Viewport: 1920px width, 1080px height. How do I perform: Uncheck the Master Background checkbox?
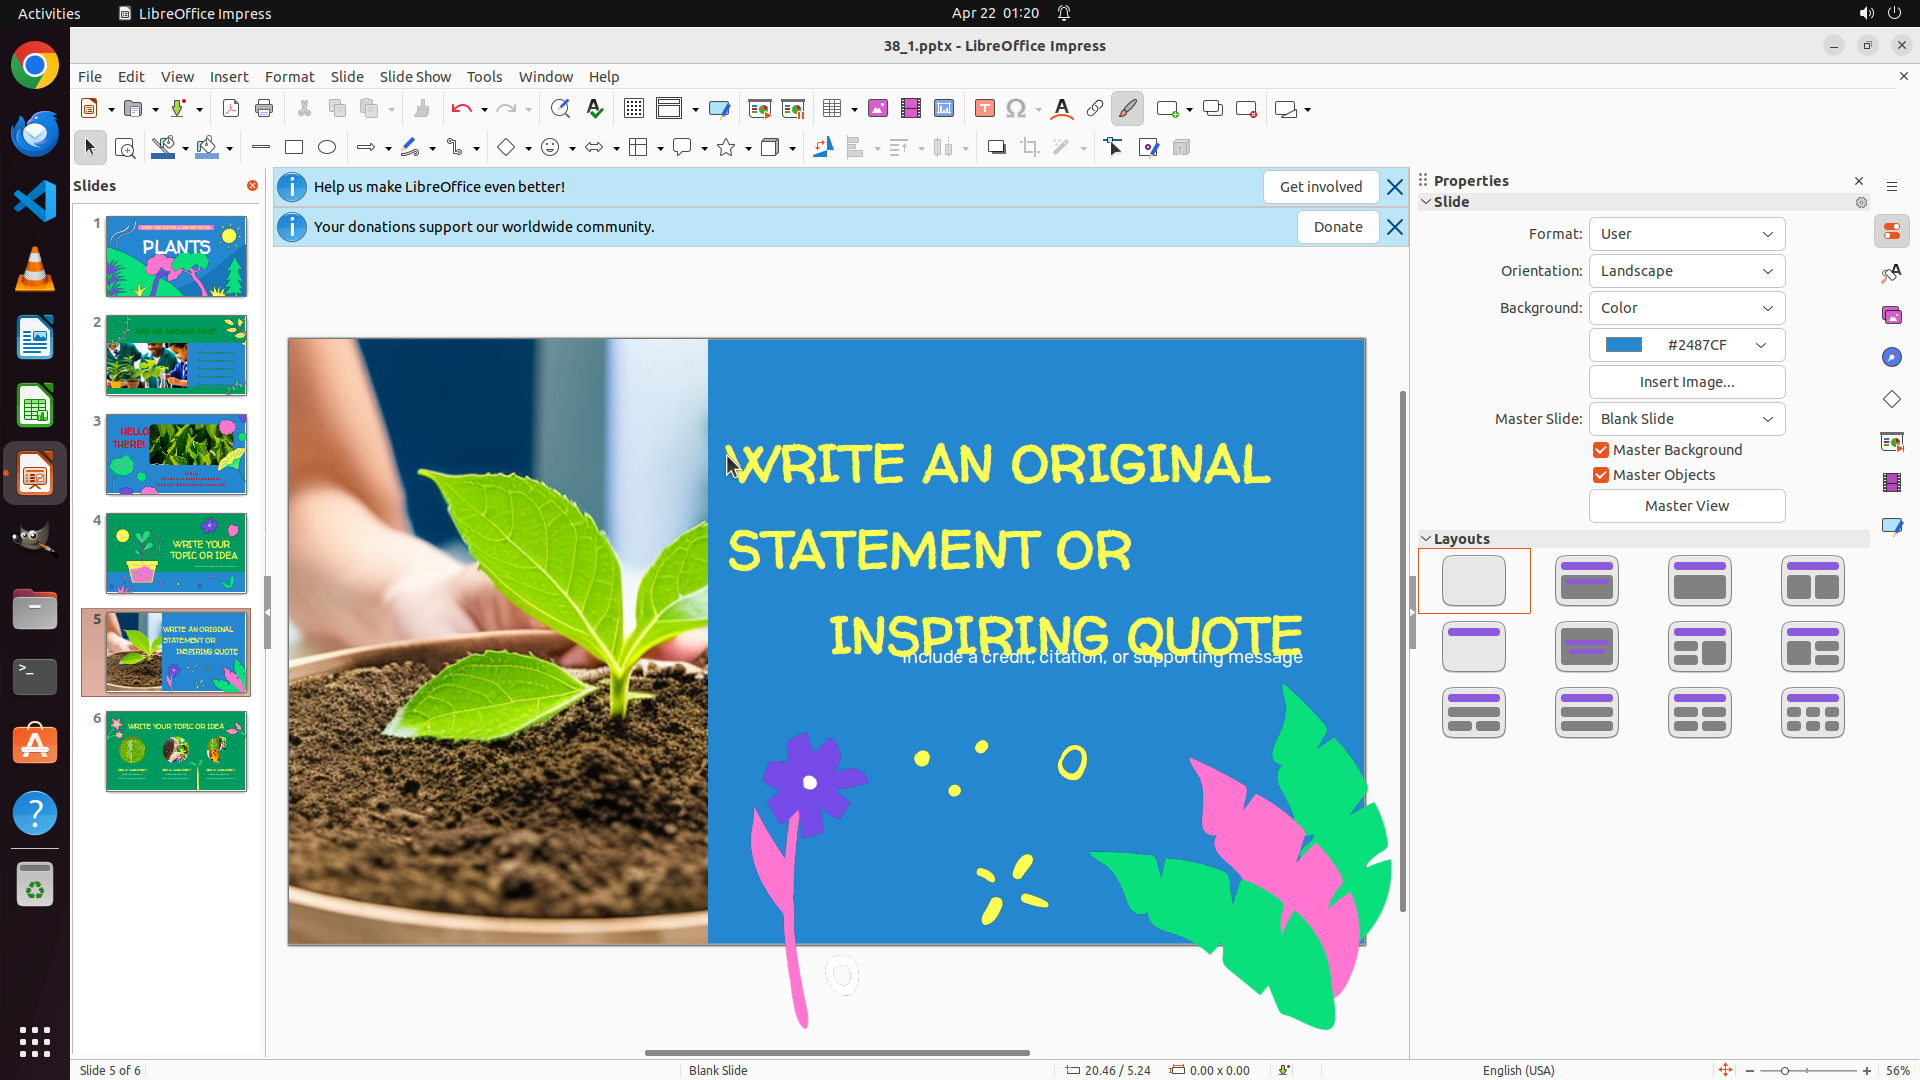[1601, 450]
